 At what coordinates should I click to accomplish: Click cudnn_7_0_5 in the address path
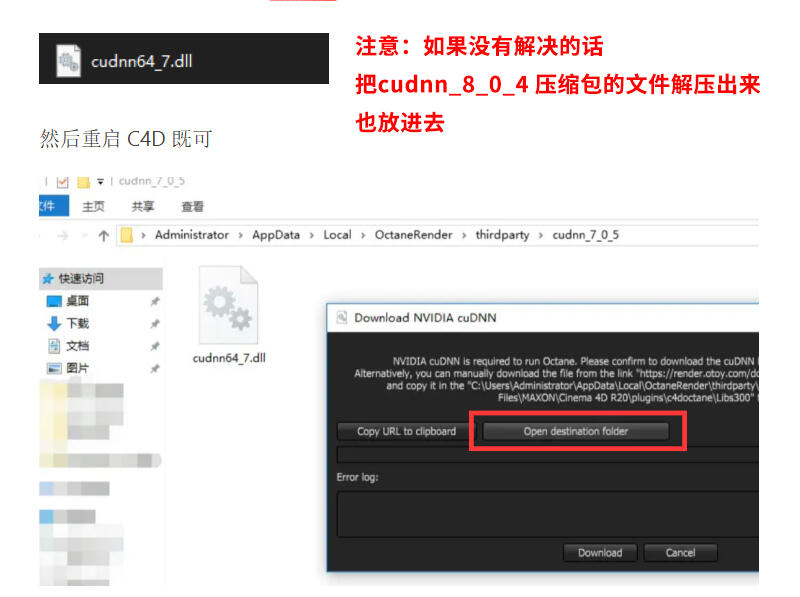pos(586,235)
